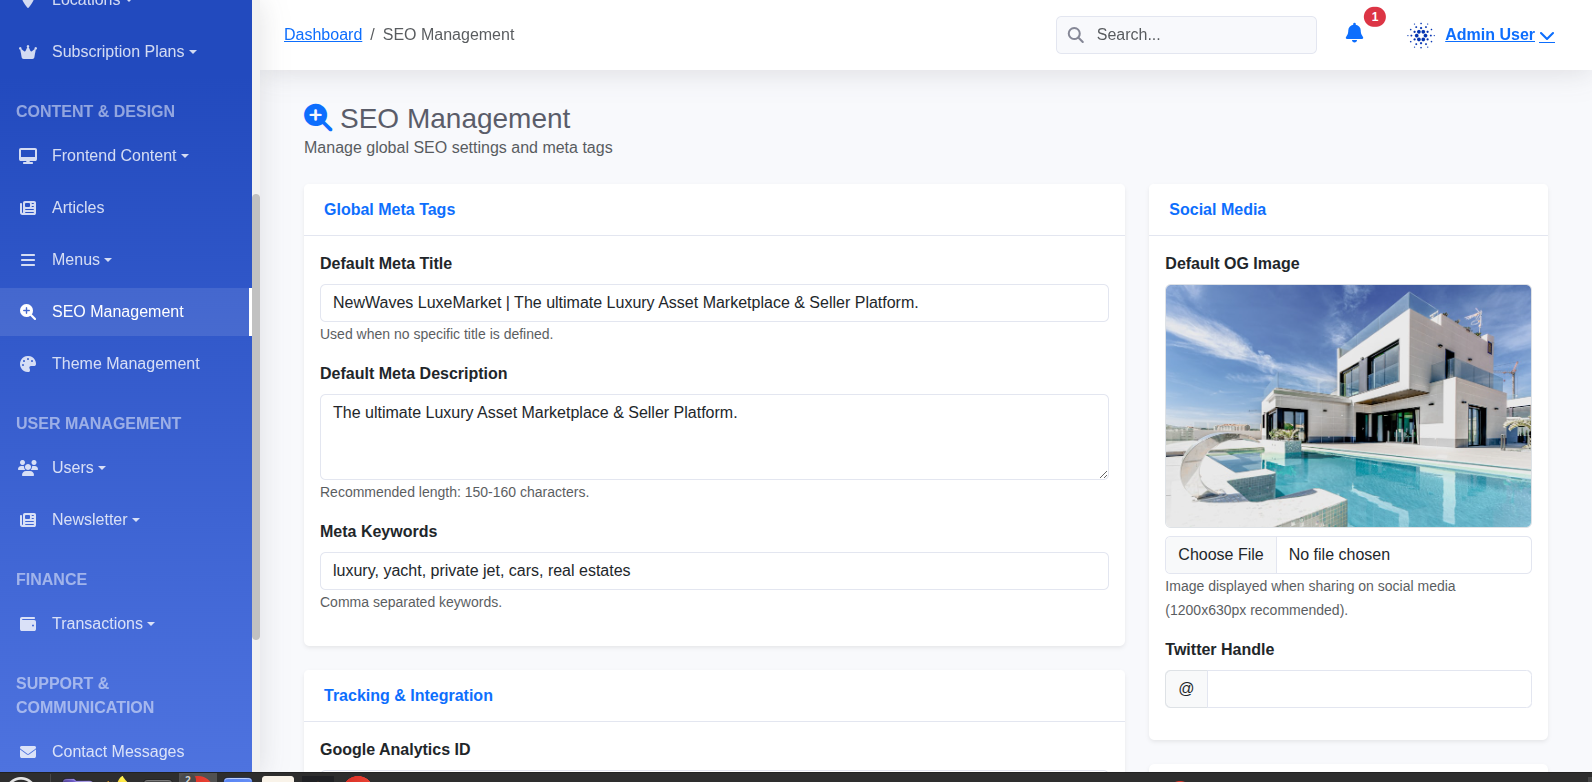1592x782 pixels.
Task: Open Theme Management in the sidebar
Action: click(x=126, y=364)
